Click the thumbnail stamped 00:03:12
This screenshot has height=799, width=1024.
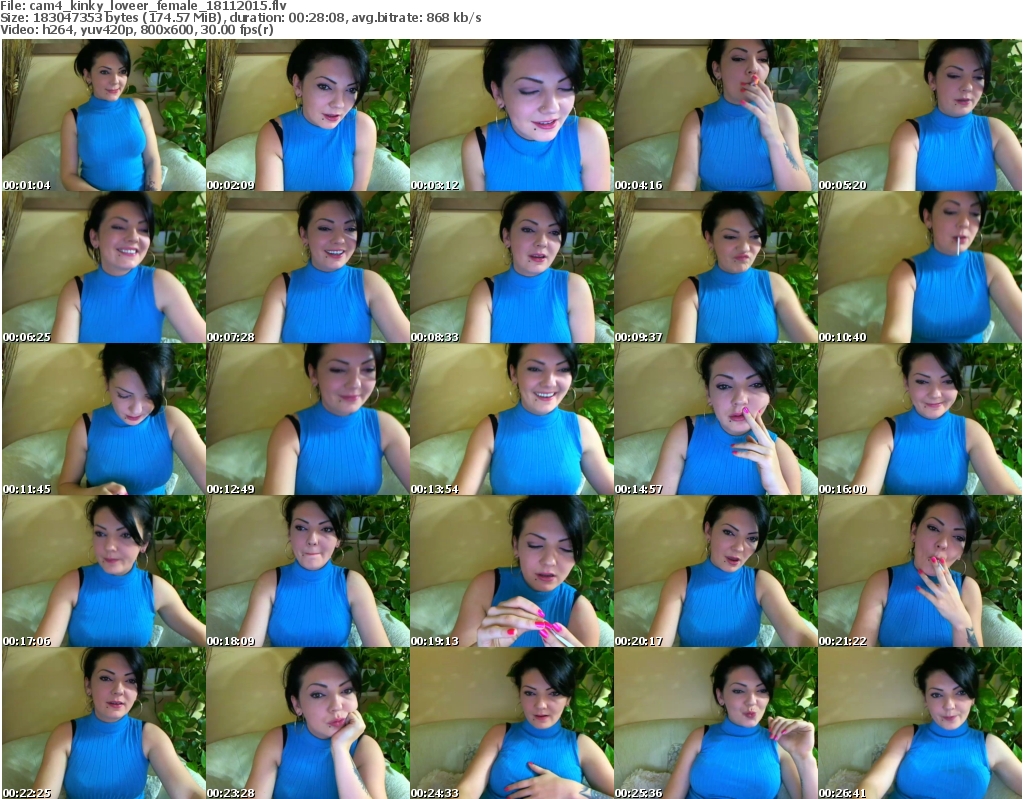pyautogui.click(x=512, y=115)
